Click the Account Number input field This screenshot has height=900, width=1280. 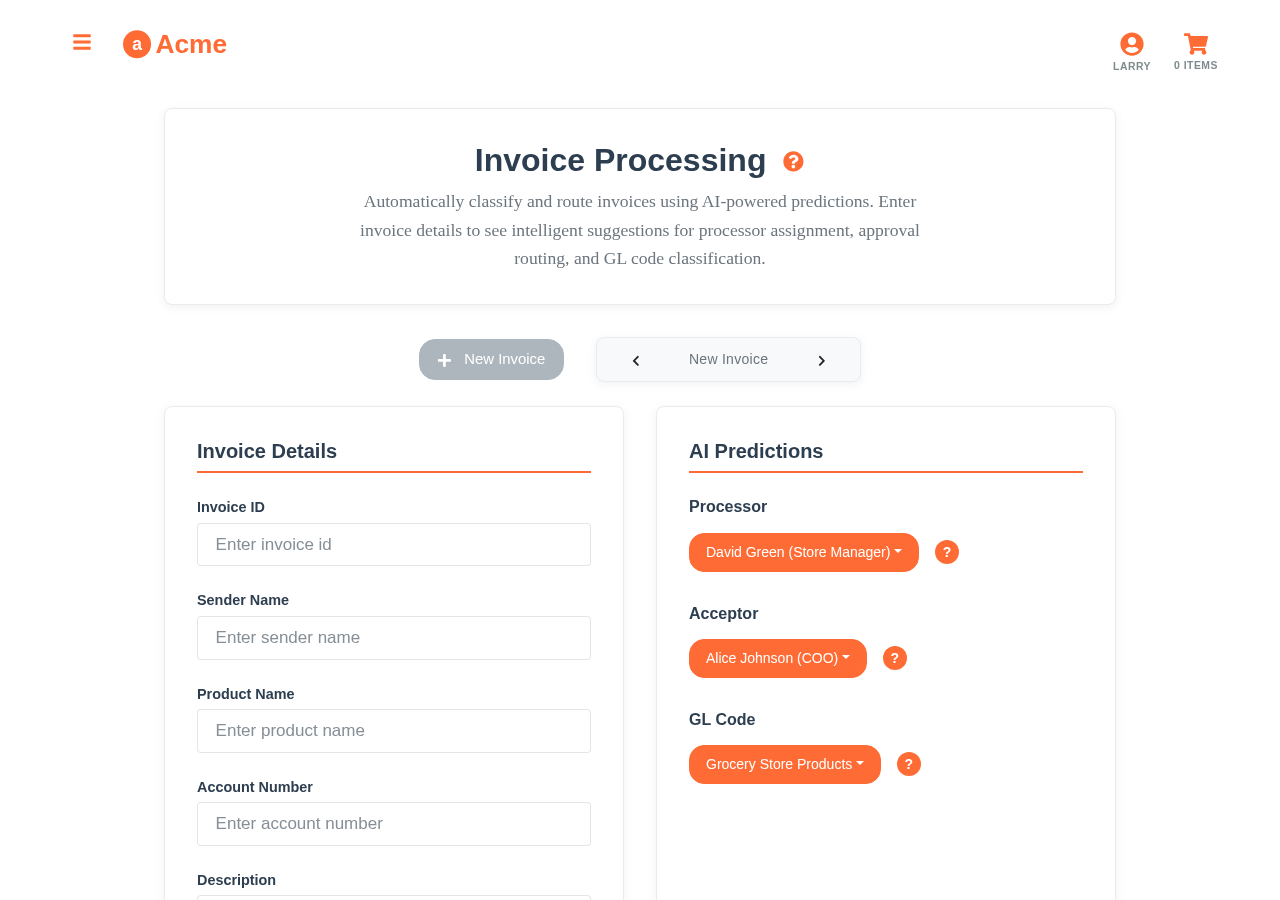[394, 824]
